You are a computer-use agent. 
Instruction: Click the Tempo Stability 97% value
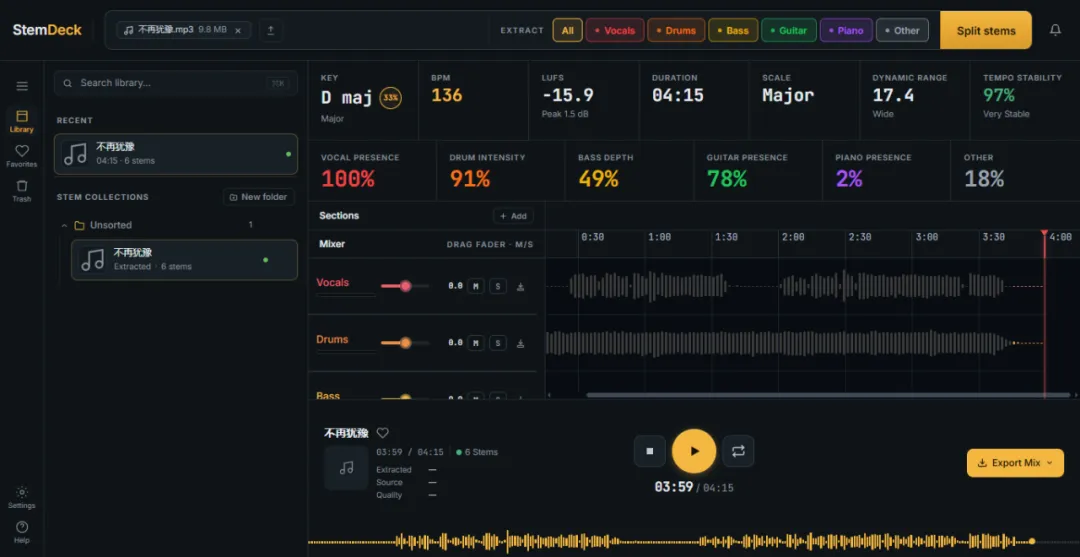(999, 95)
